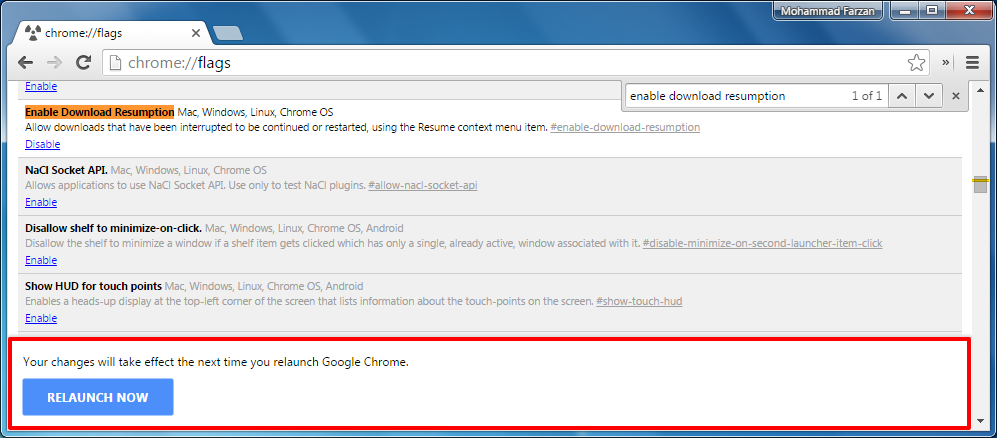The height and width of the screenshot is (438, 997).
Task: Click the radiation favicon on the tab
Action: 31,33
